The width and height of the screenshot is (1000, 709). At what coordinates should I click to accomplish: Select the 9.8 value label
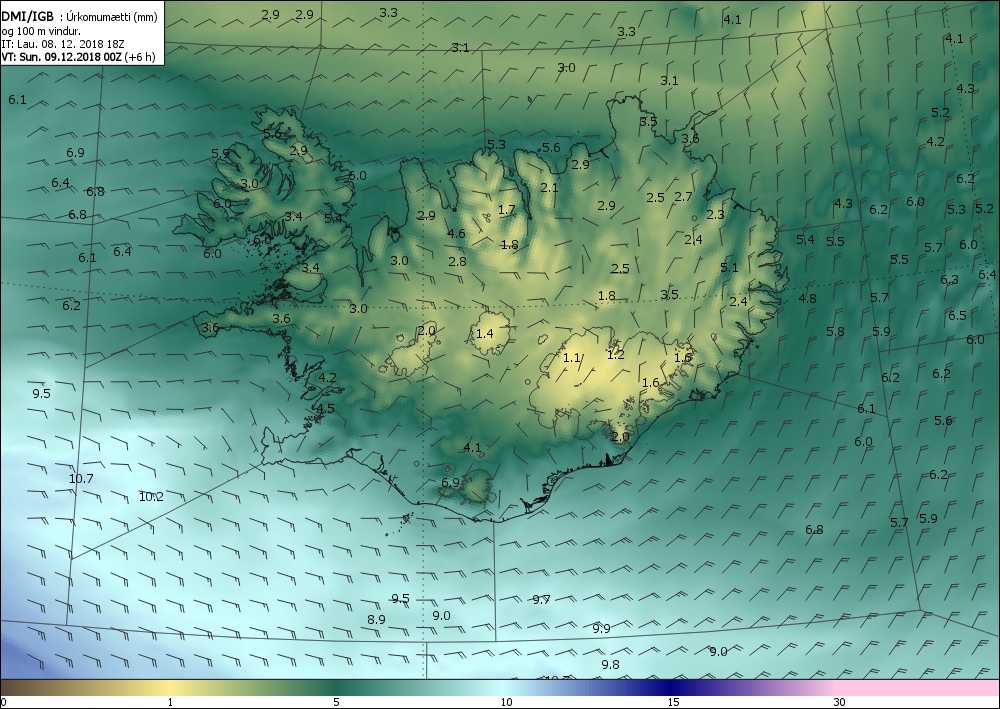pos(610,664)
